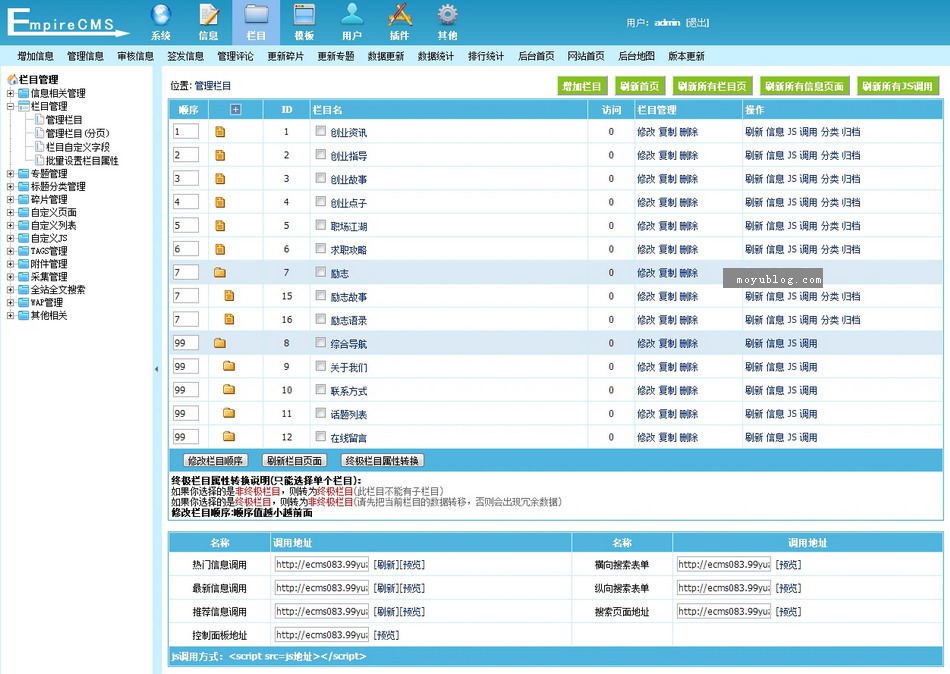Click the 热门信息调用 address field
The height and width of the screenshot is (674, 950).
coord(322,564)
